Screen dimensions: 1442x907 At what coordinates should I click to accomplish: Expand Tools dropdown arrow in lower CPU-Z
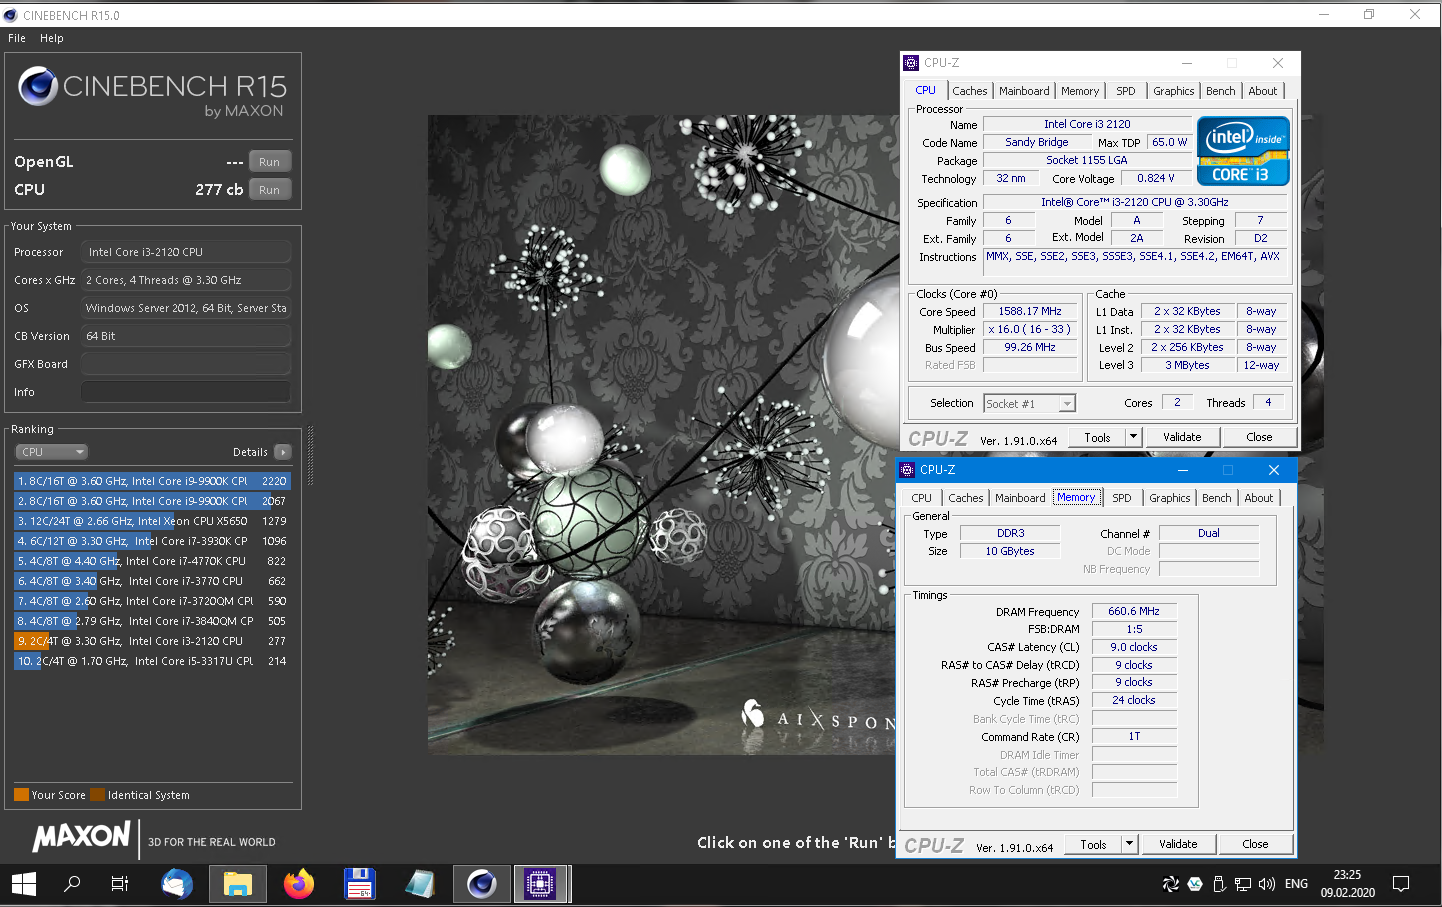[1129, 844]
